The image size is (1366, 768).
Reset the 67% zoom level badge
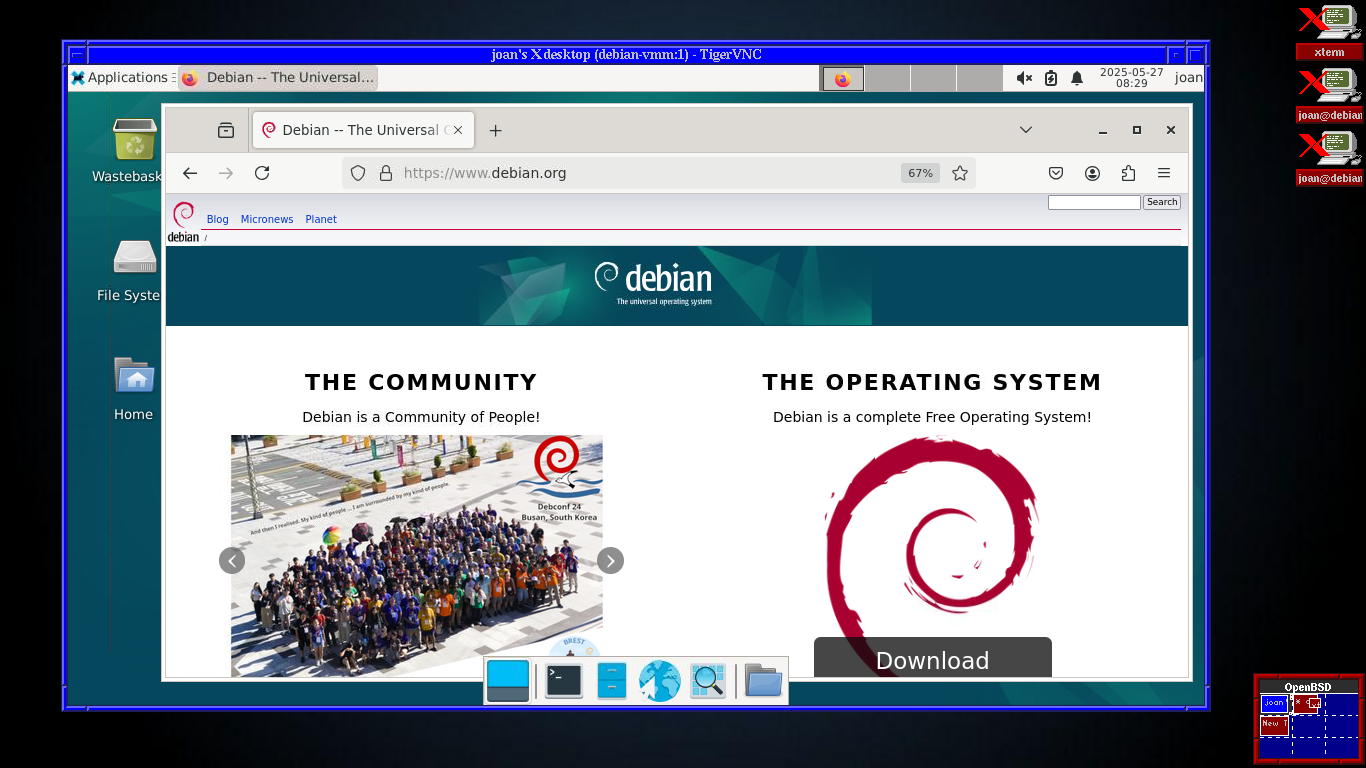click(920, 173)
